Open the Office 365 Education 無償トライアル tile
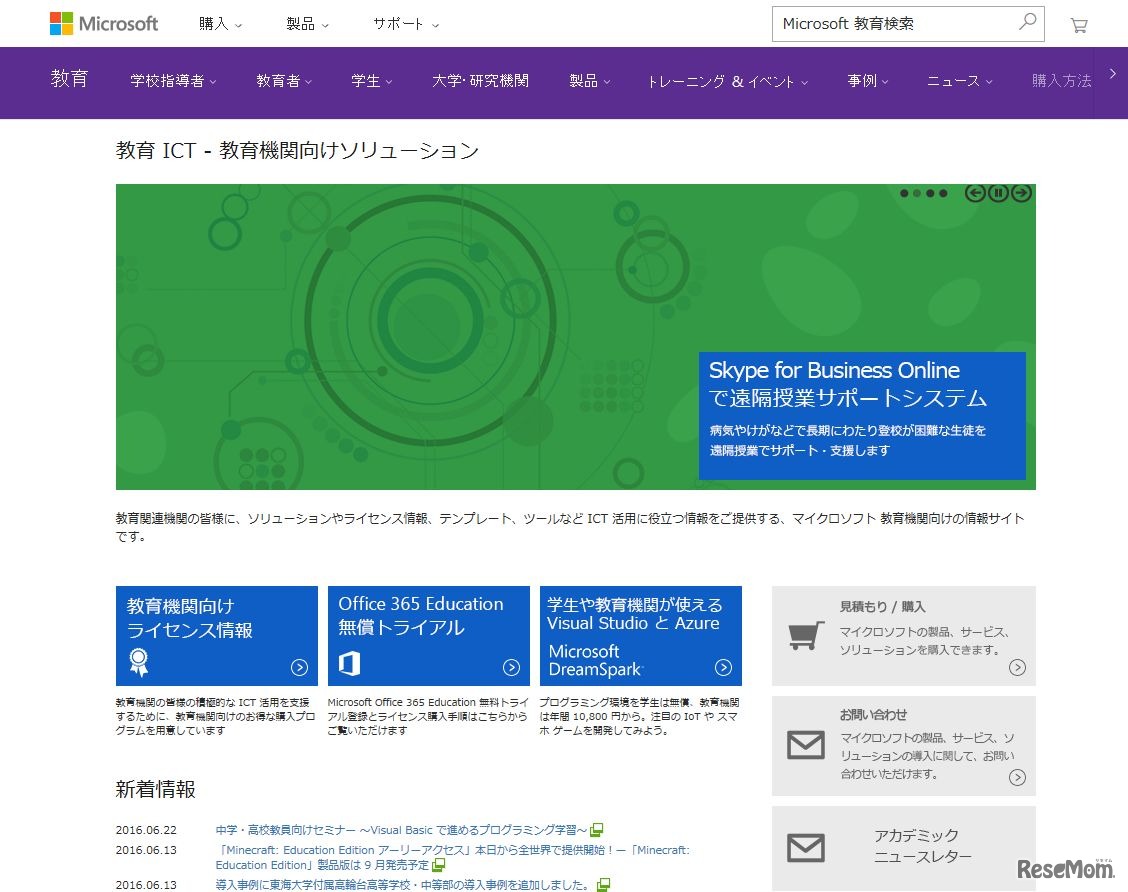 point(428,635)
